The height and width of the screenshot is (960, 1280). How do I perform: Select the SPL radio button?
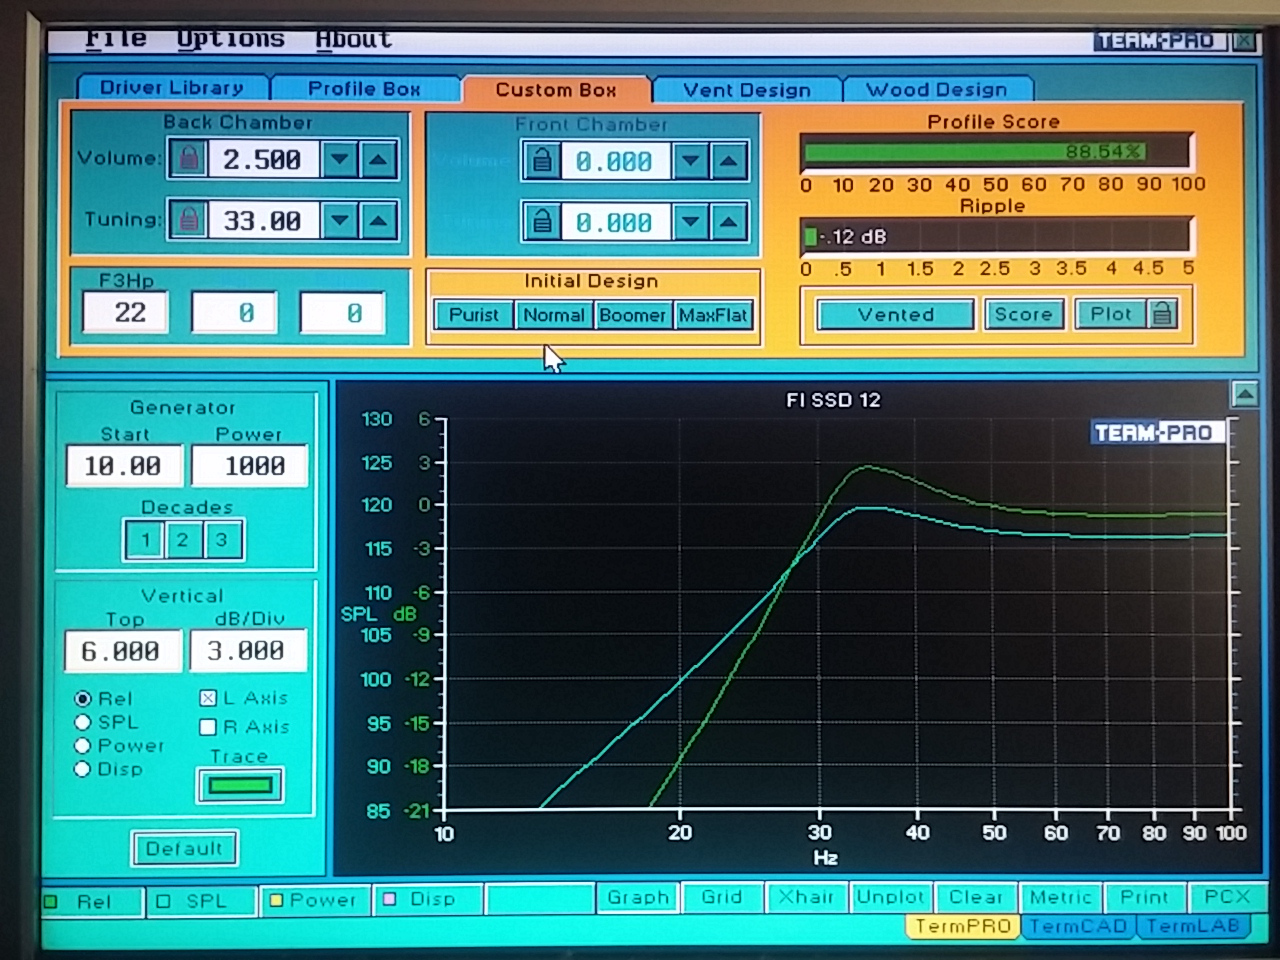pyautogui.click(x=83, y=722)
